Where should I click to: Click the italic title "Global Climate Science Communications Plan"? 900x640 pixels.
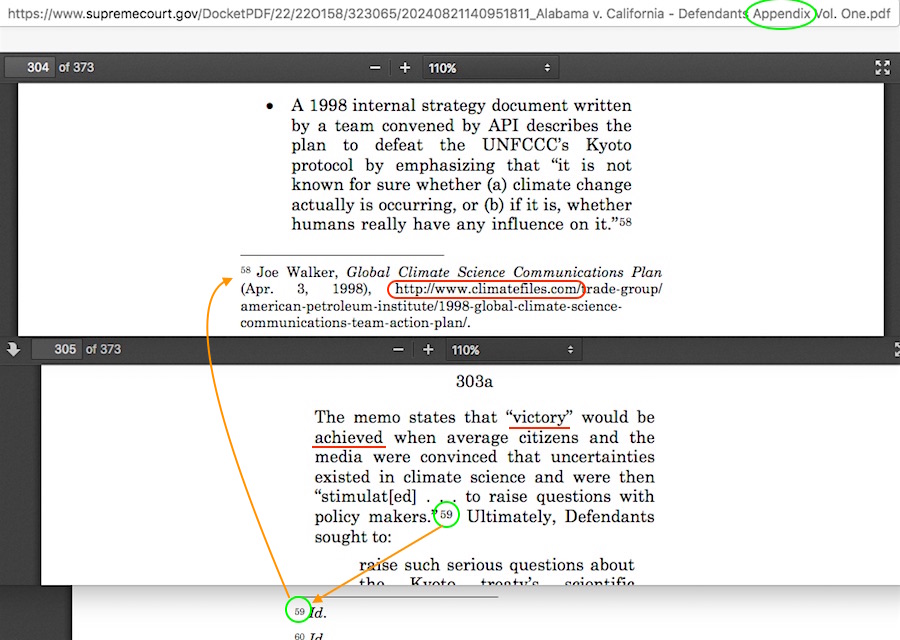[x=504, y=272]
